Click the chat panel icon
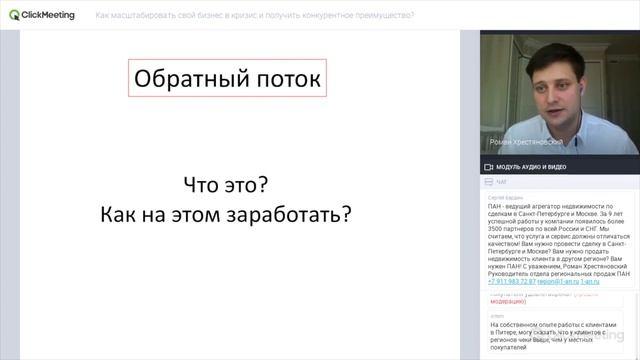The image size is (640, 360). click(x=489, y=182)
